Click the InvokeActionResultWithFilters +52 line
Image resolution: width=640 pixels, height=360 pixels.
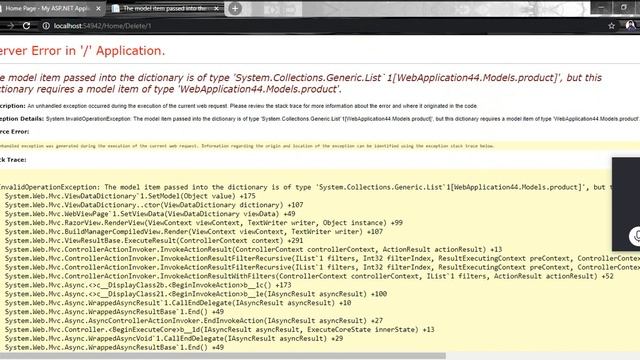(x=309, y=276)
